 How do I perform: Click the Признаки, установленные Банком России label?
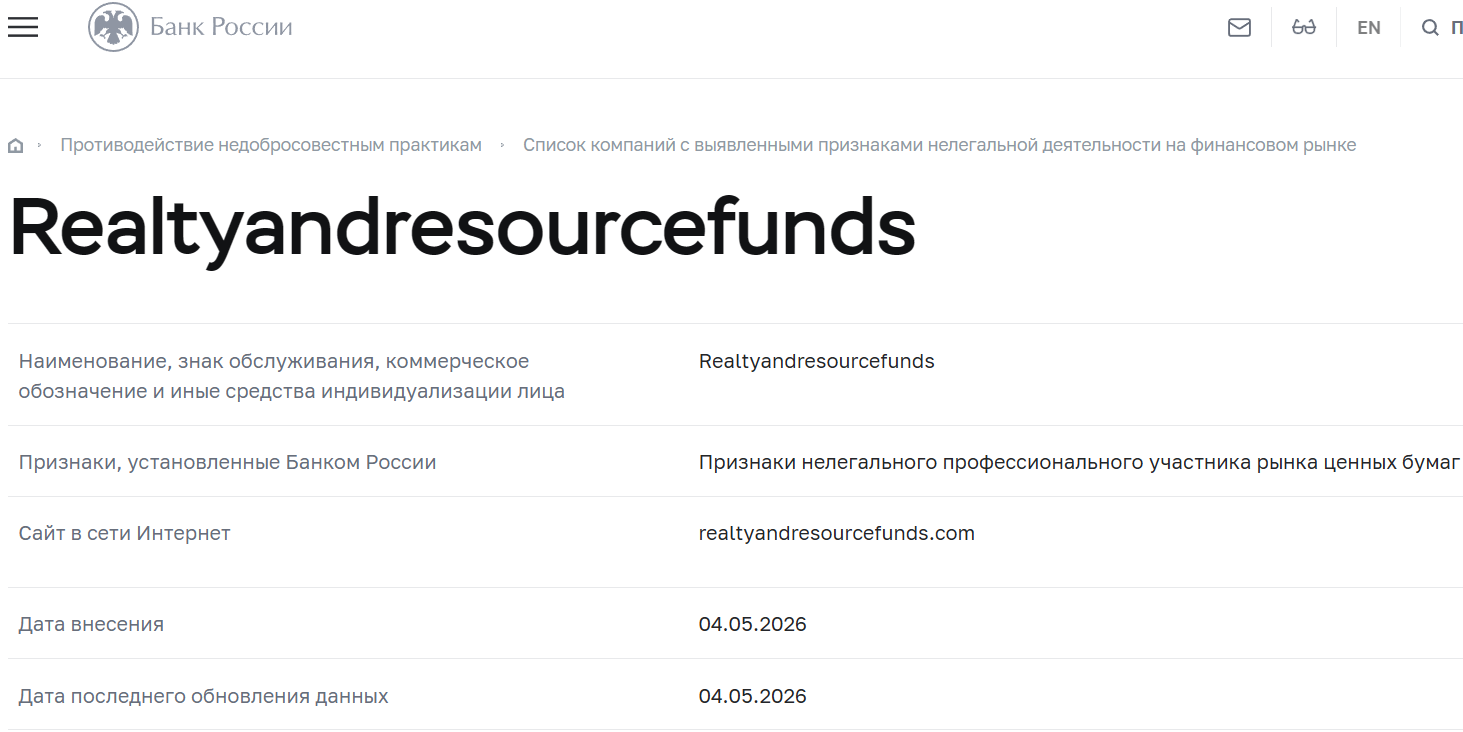click(x=228, y=463)
